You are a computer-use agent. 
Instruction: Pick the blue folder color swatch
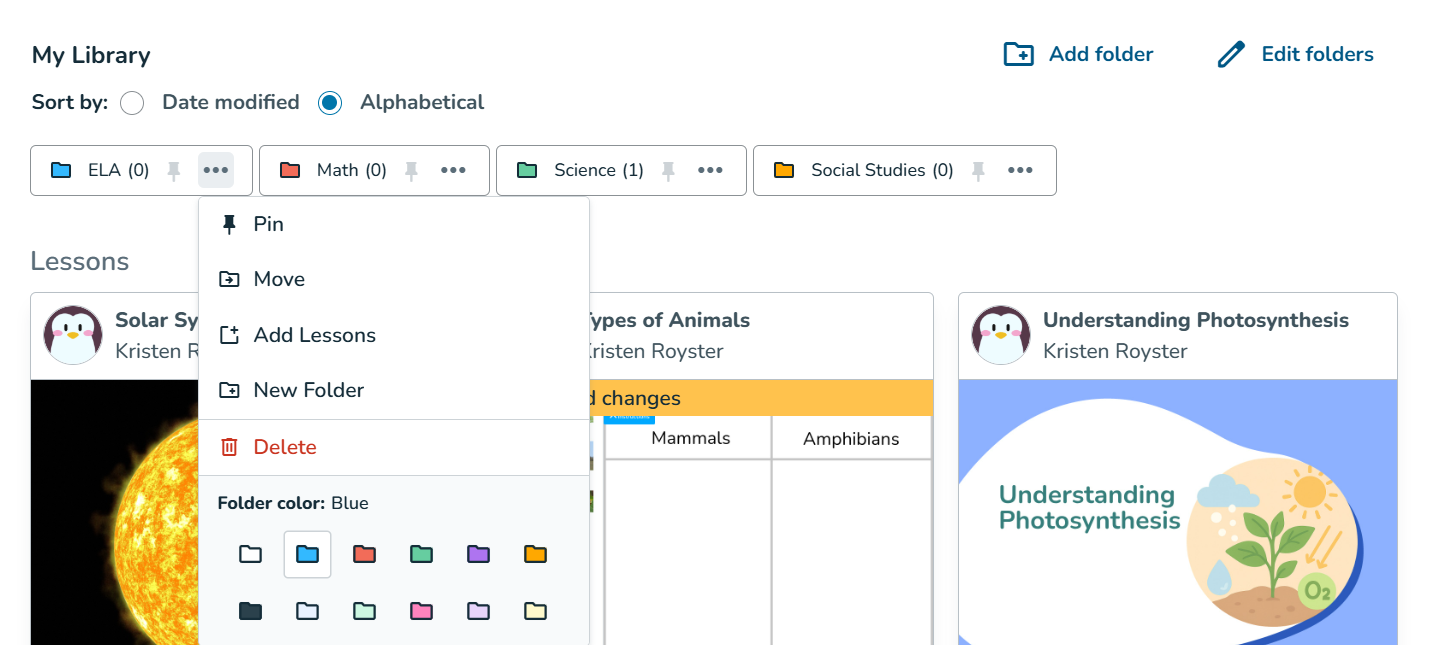coord(307,554)
